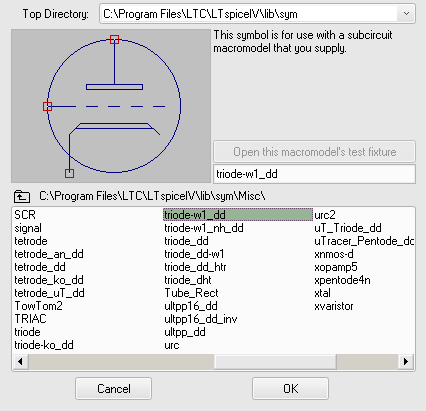
Task: Select ultpp16_dd in the list
Action: [x=191, y=306]
